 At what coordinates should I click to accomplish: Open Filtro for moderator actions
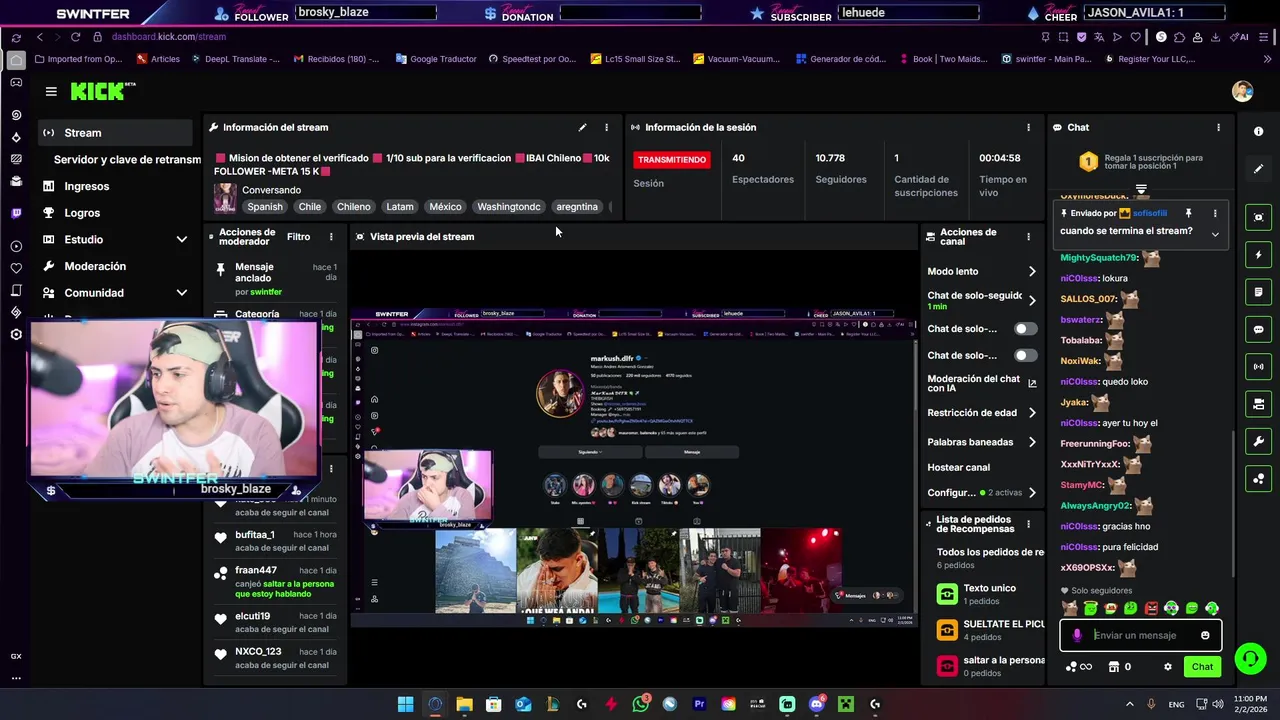(298, 237)
